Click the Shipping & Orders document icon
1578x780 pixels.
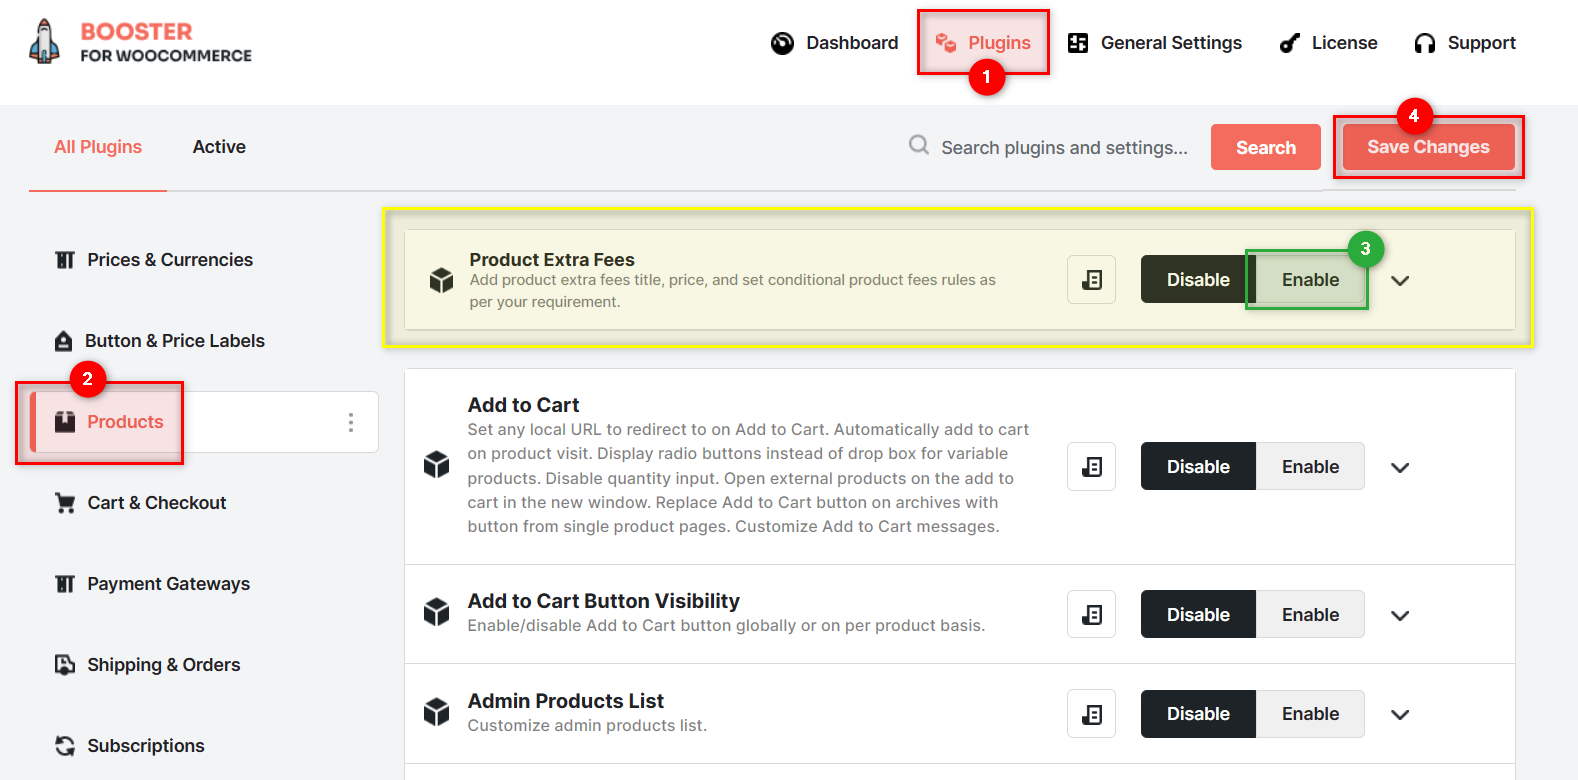tap(65, 665)
